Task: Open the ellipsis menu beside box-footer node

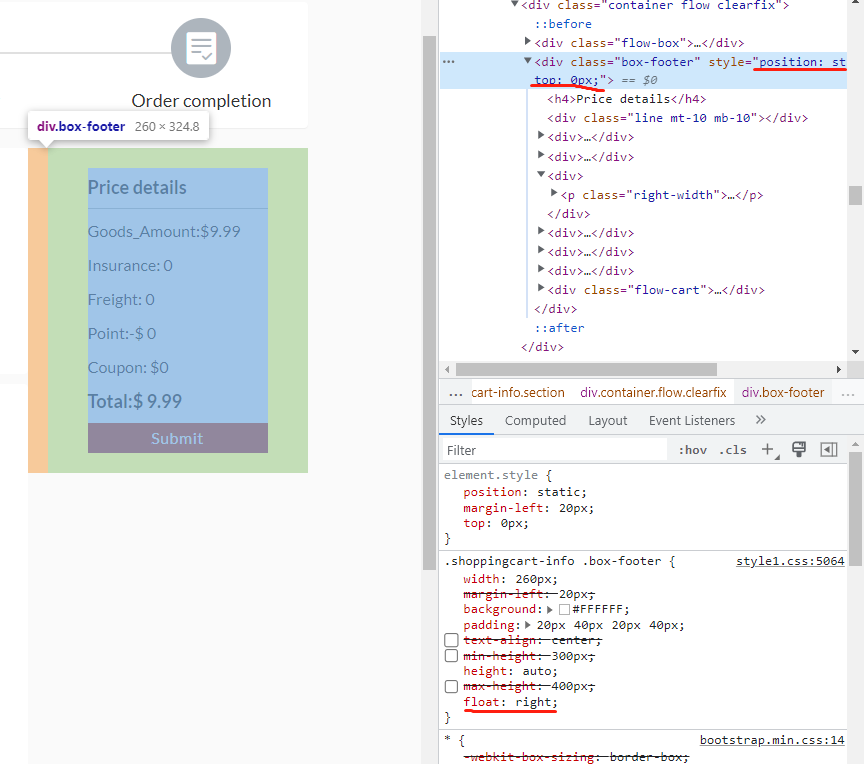Action: pyautogui.click(x=449, y=61)
